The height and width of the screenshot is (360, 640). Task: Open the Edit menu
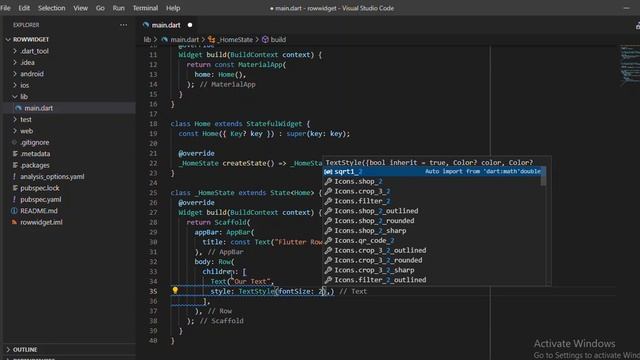(24, 8)
